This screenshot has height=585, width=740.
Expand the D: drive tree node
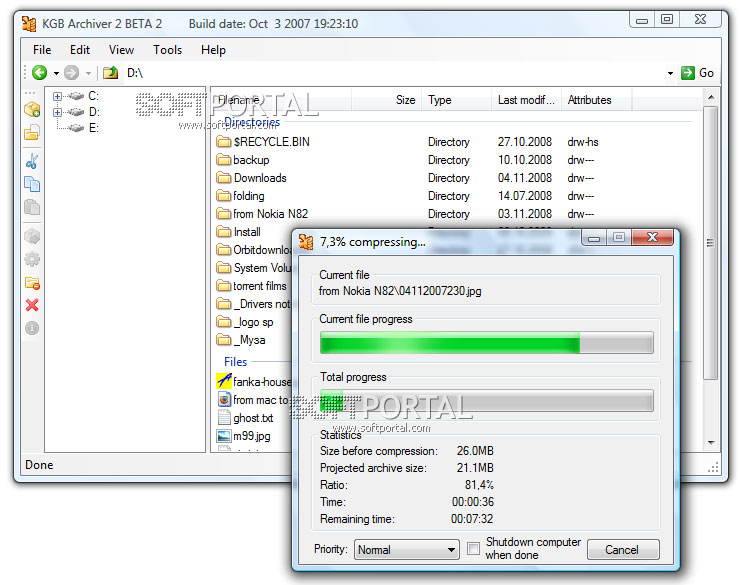57,112
